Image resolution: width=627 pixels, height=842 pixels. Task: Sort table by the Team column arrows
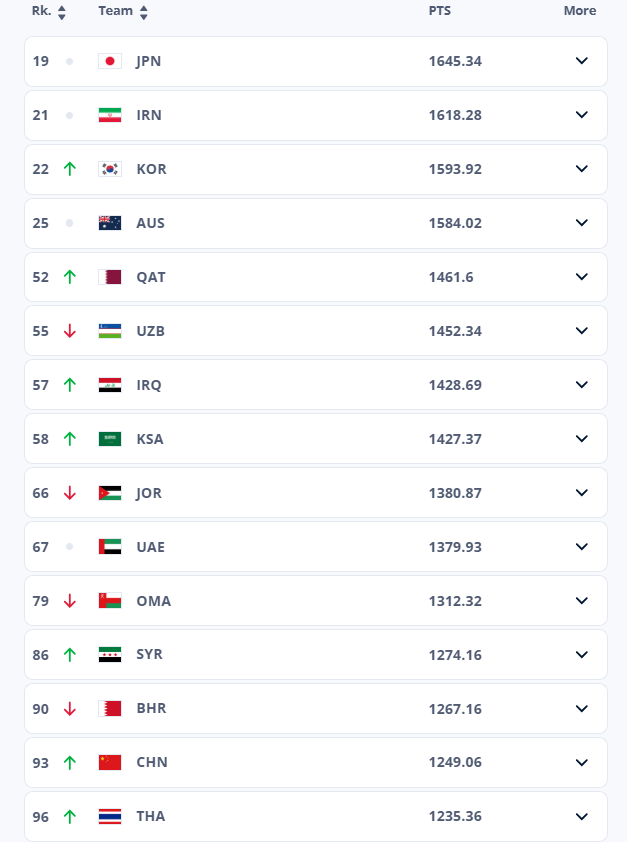[x=143, y=12]
